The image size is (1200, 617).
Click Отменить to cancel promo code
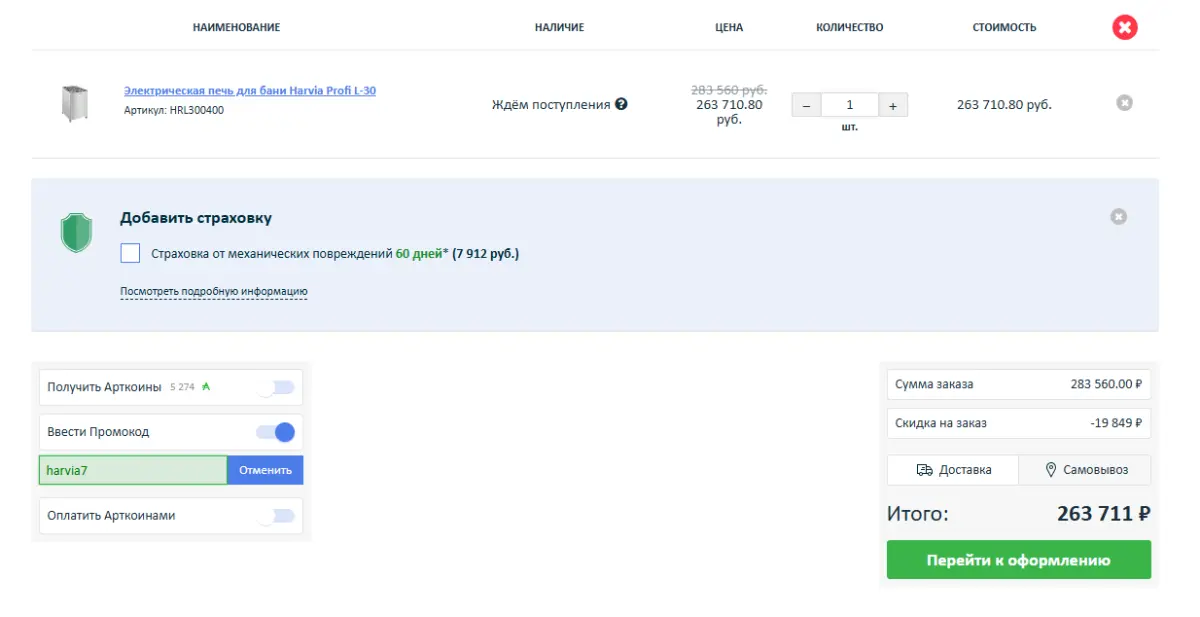tap(265, 470)
